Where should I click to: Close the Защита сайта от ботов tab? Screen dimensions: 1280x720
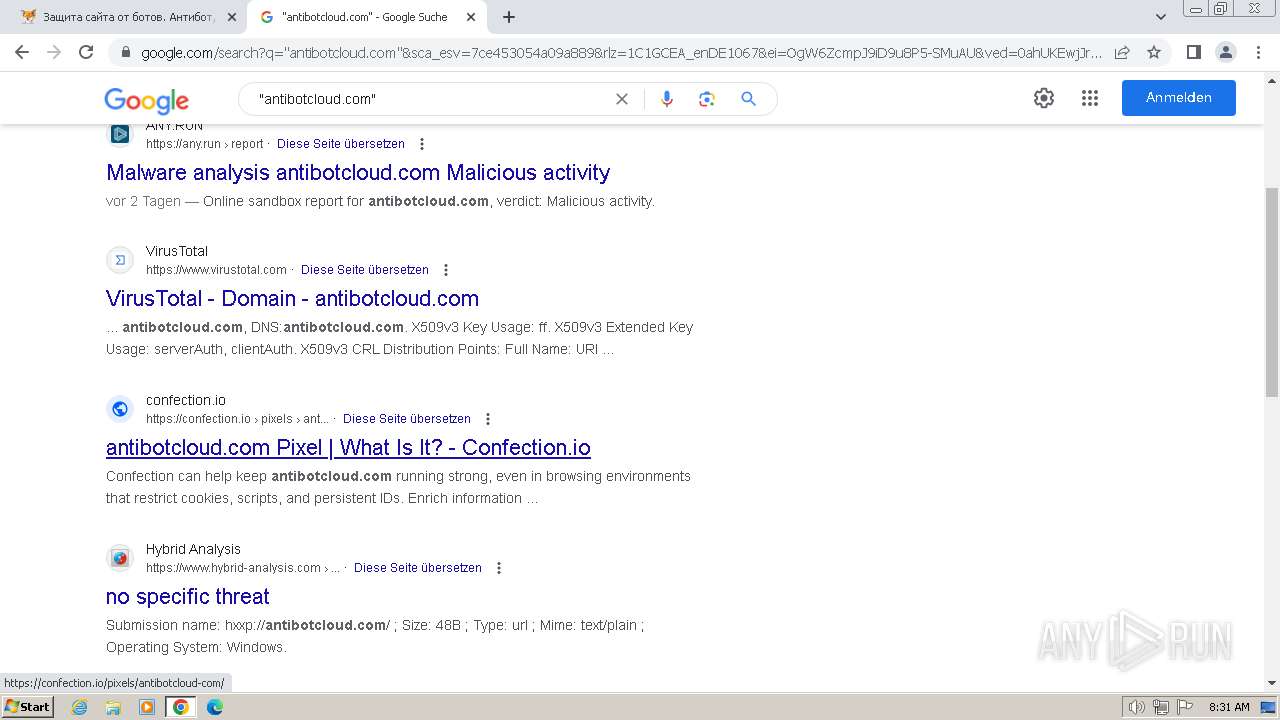(x=232, y=17)
